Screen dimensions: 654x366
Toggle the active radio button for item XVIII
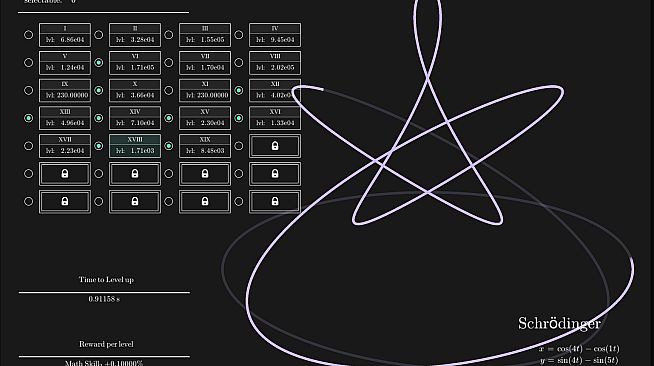click(x=98, y=146)
